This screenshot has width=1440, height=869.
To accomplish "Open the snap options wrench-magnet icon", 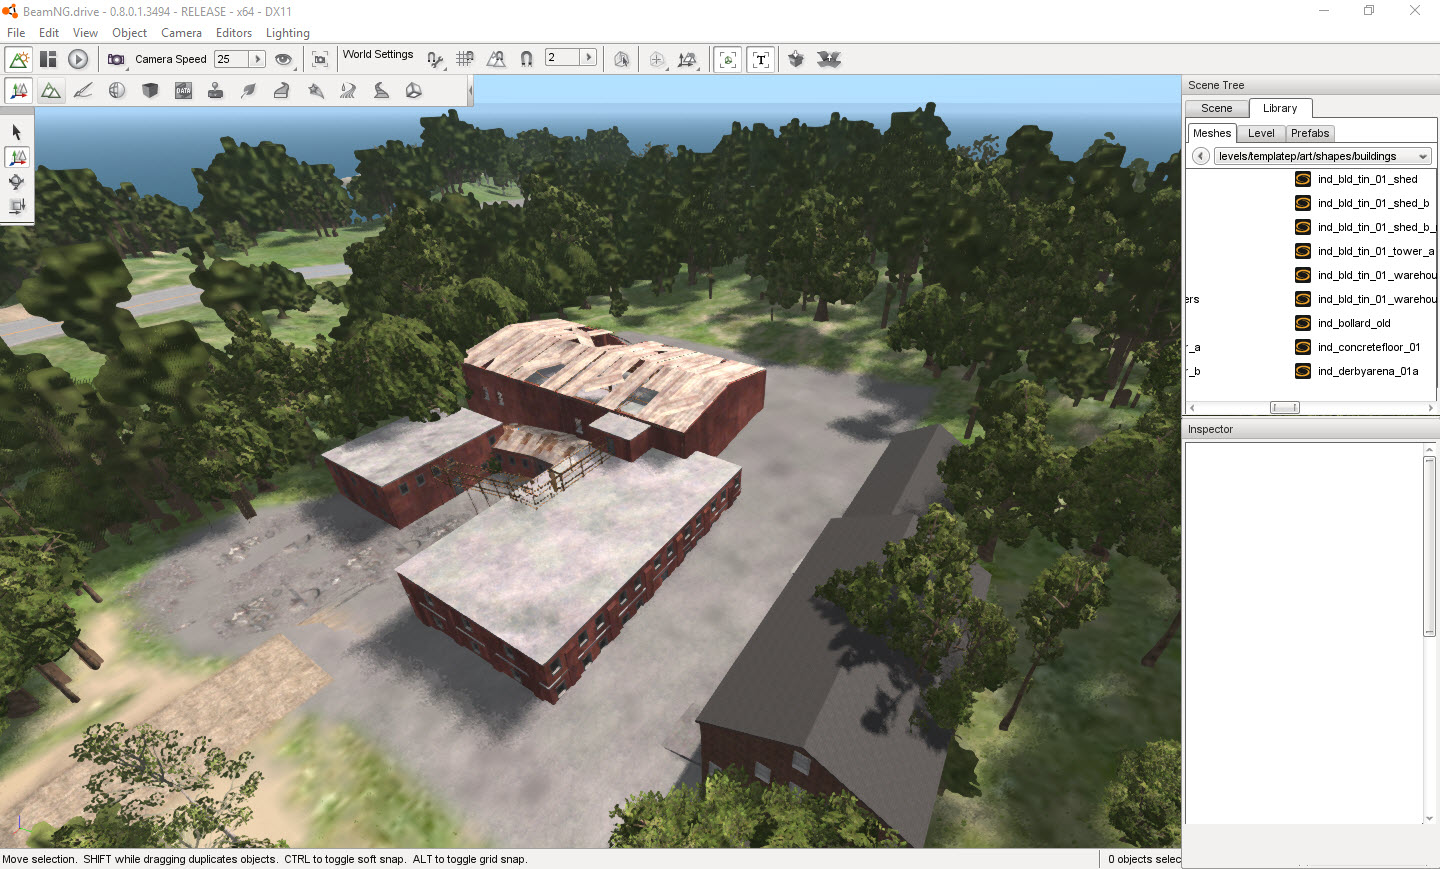I will point(435,59).
